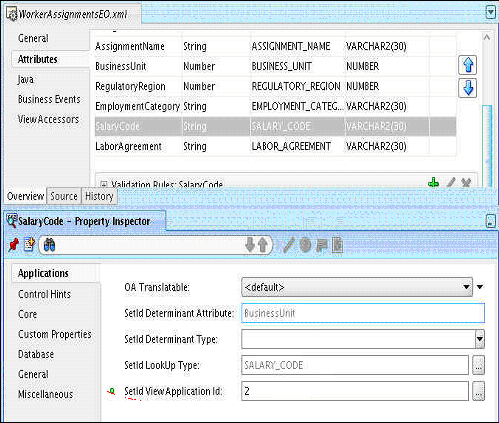The image size is (499, 423).
Task: Select the RegulatoryRegion attribute row
Action: click(x=275, y=86)
